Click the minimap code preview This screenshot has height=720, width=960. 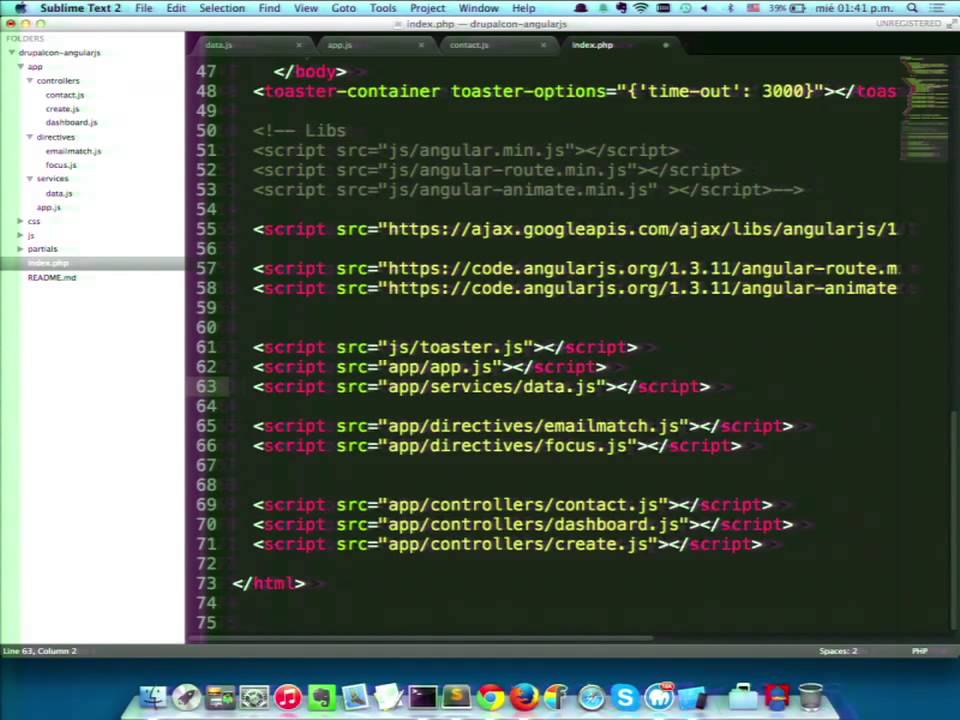pyautogui.click(x=924, y=108)
